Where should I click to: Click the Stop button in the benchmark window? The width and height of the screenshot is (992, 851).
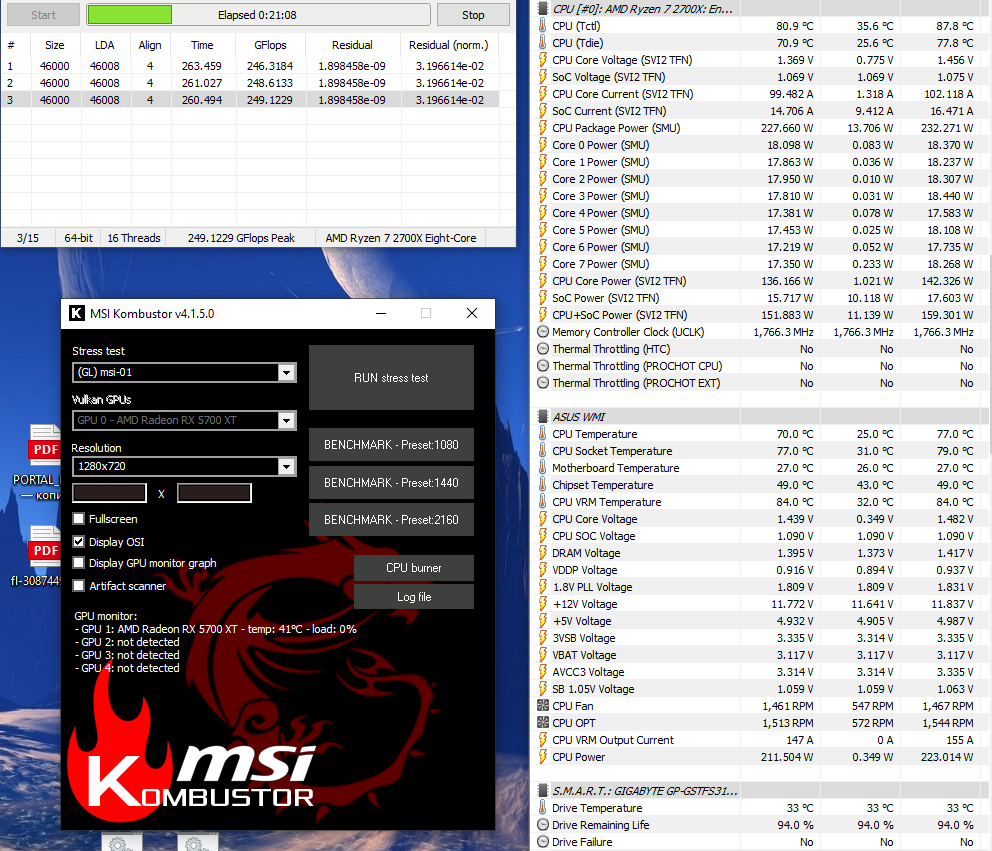coord(473,15)
